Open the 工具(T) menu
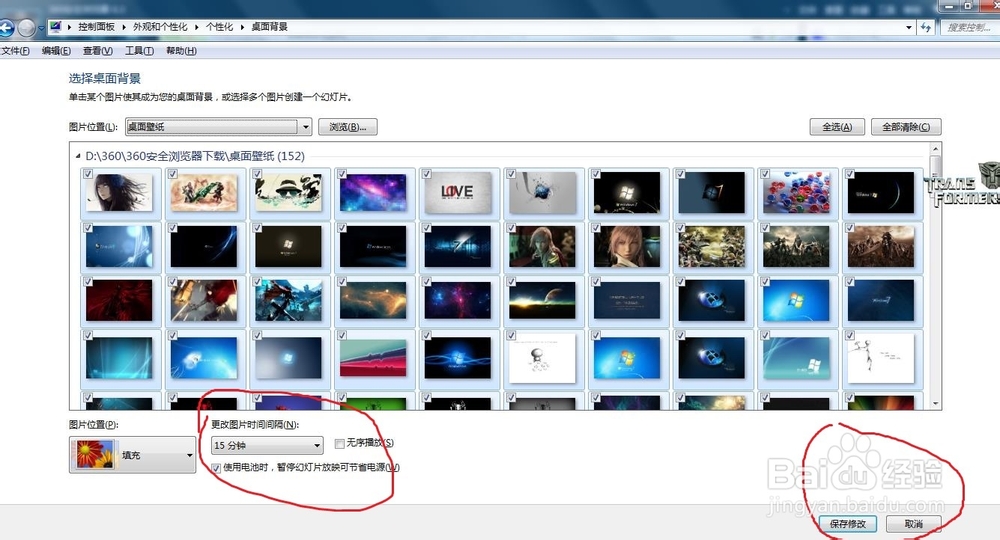 (x=139, y=51)
